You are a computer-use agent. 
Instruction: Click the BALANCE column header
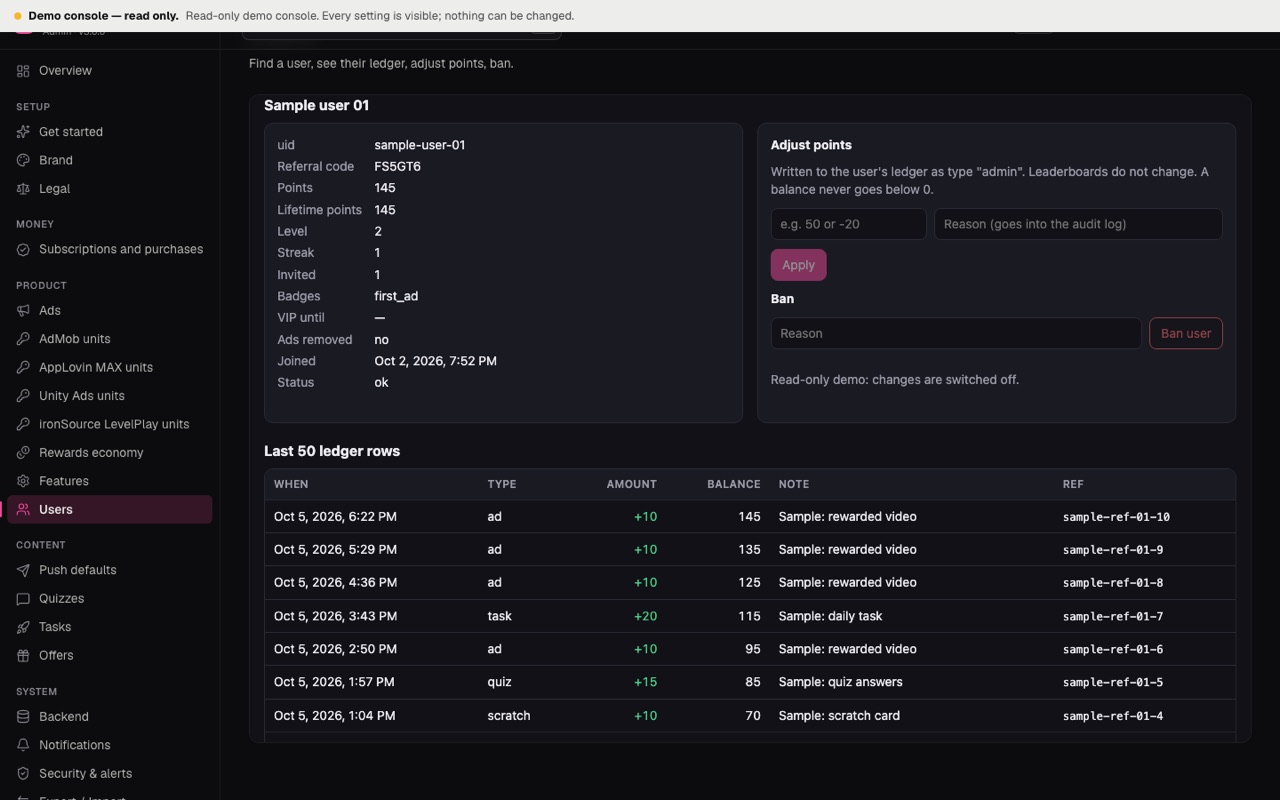coord(733,484)
